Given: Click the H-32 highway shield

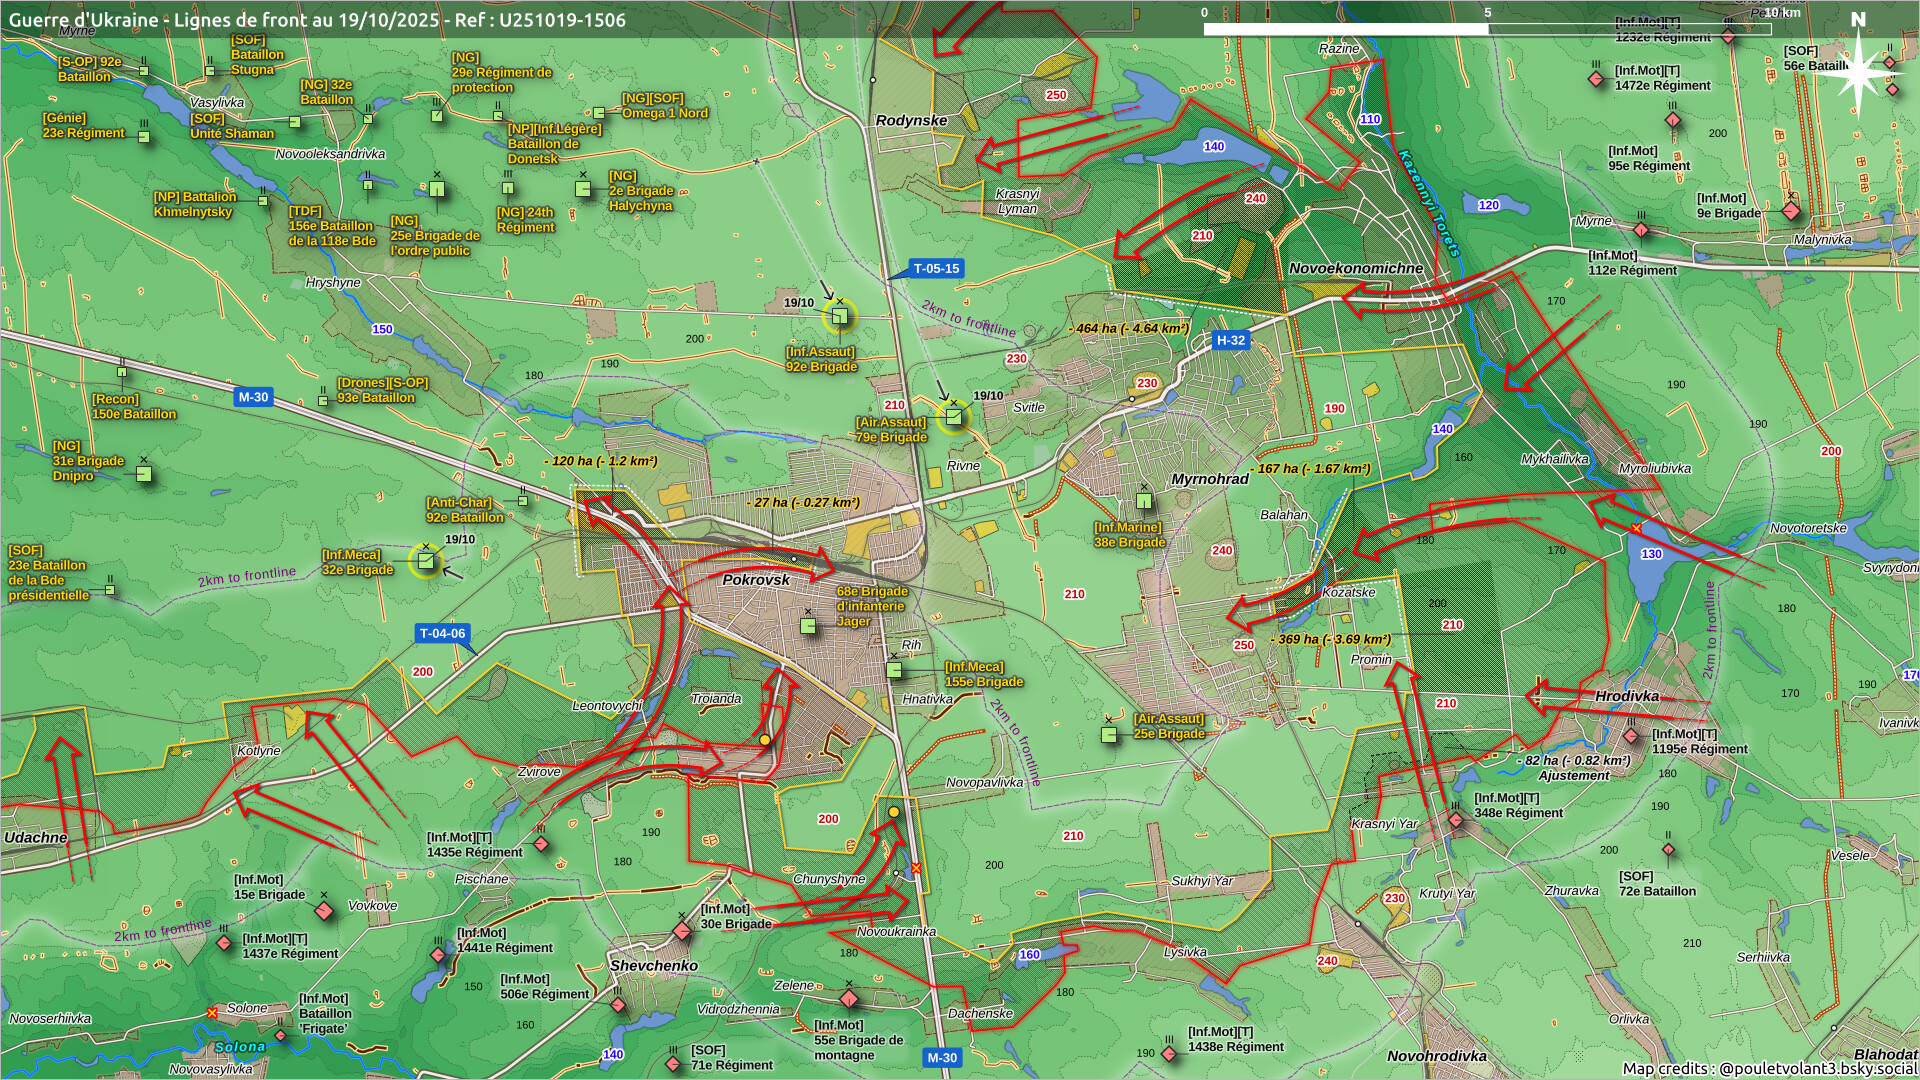Looking at the screenshot, I should (x=1230, y=340).
